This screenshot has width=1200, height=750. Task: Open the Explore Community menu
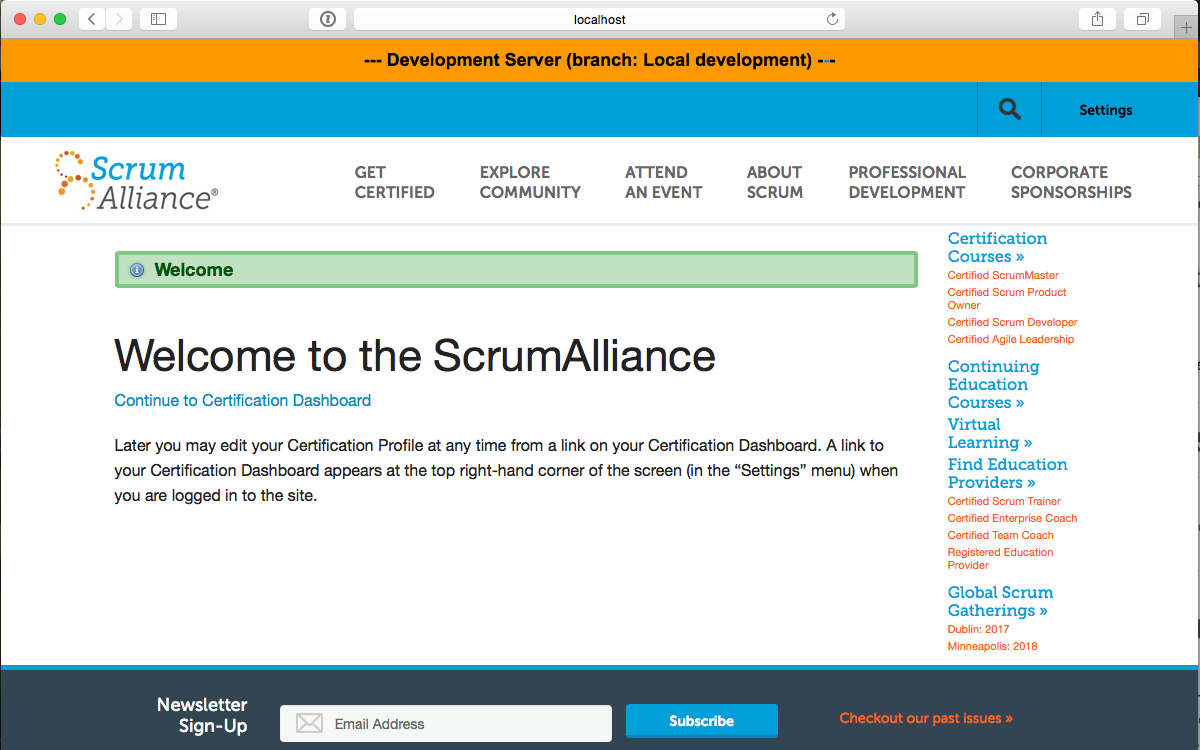(530, 182)
